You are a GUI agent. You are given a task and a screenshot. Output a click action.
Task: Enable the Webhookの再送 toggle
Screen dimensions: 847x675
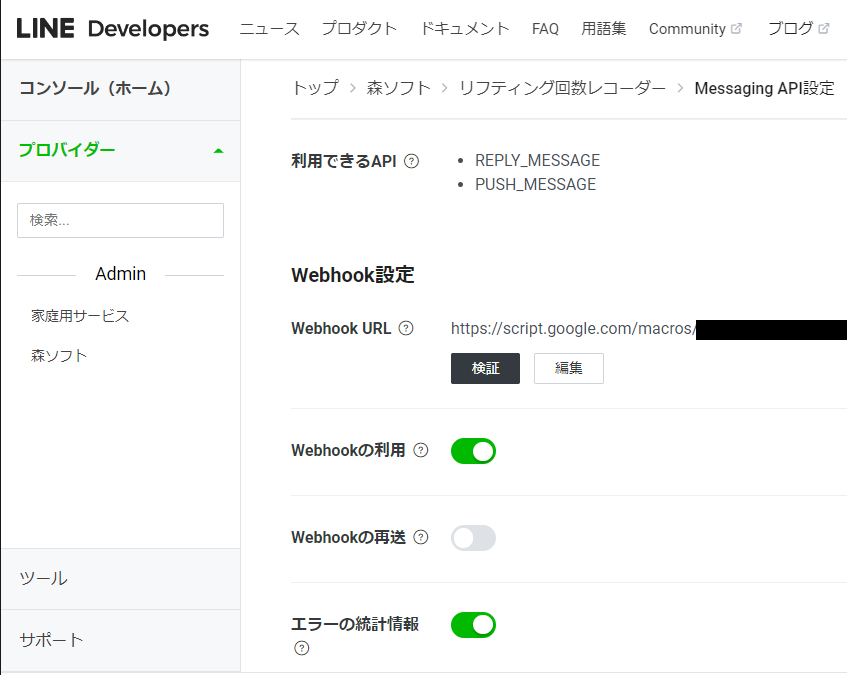[x=473, y=538]
